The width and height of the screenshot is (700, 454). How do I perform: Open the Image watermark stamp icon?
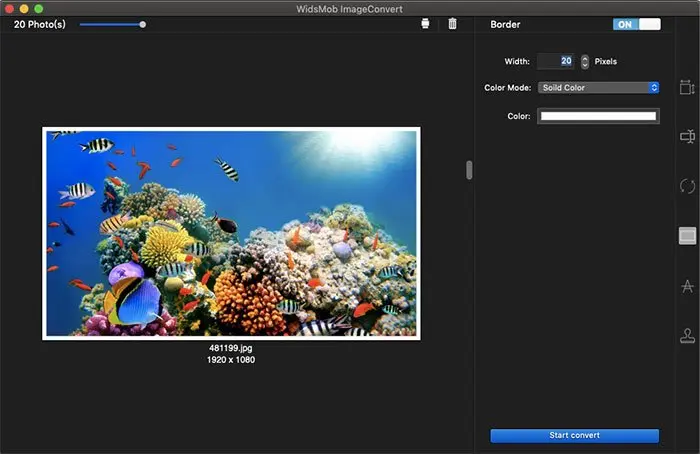[x=687, y=335]
